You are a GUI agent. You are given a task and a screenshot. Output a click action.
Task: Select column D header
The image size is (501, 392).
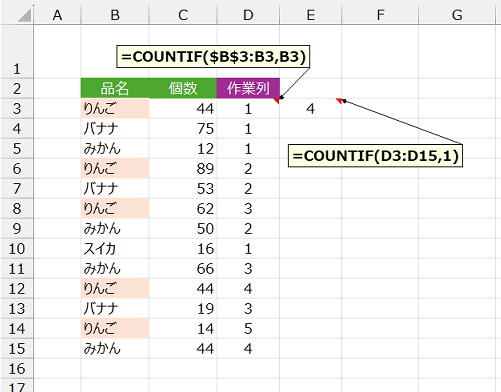coord(248,15)
